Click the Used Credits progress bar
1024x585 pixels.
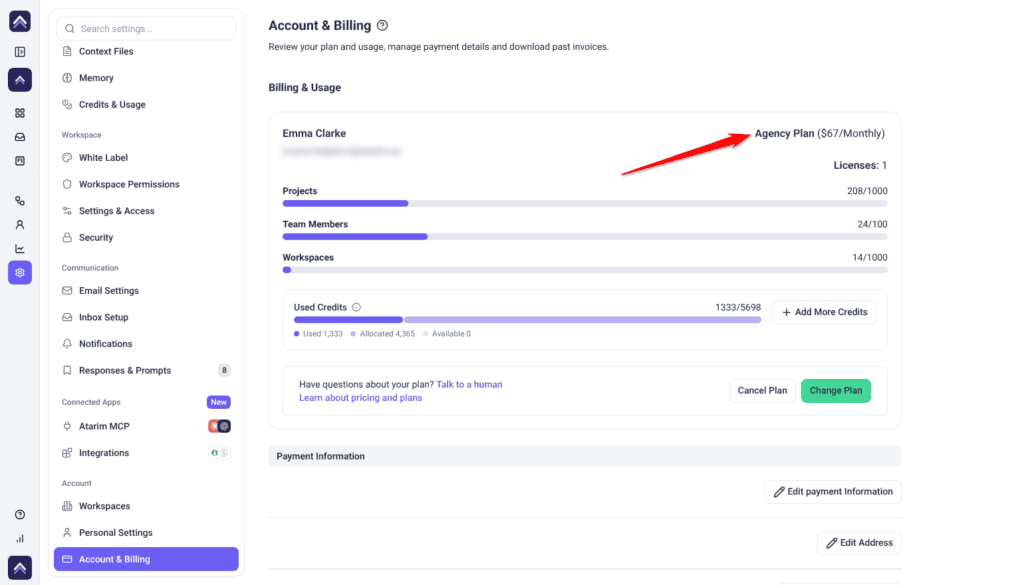527,320
